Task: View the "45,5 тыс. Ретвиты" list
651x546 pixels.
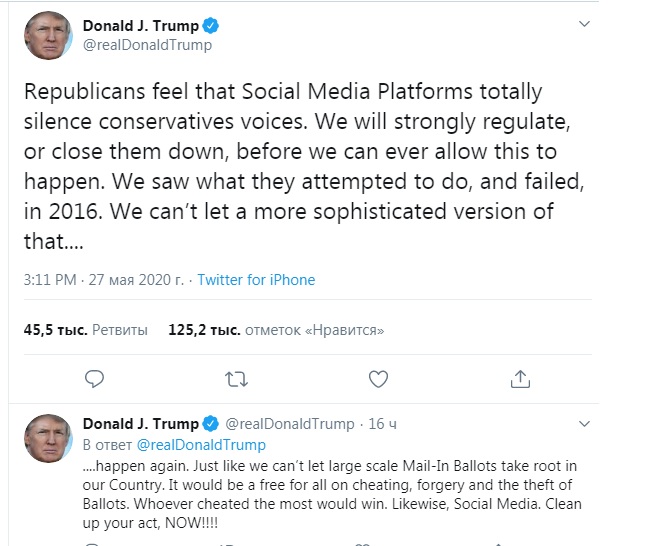Action: [86, 329]
